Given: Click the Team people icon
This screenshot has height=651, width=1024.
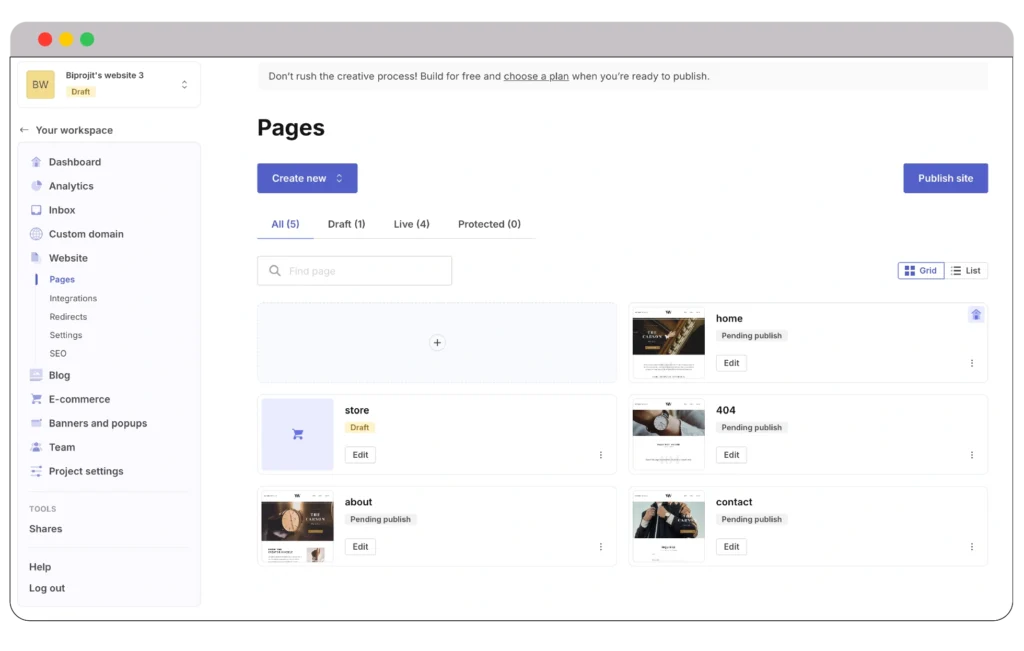Looking at the screenshot, I should (x=37, y=446).
